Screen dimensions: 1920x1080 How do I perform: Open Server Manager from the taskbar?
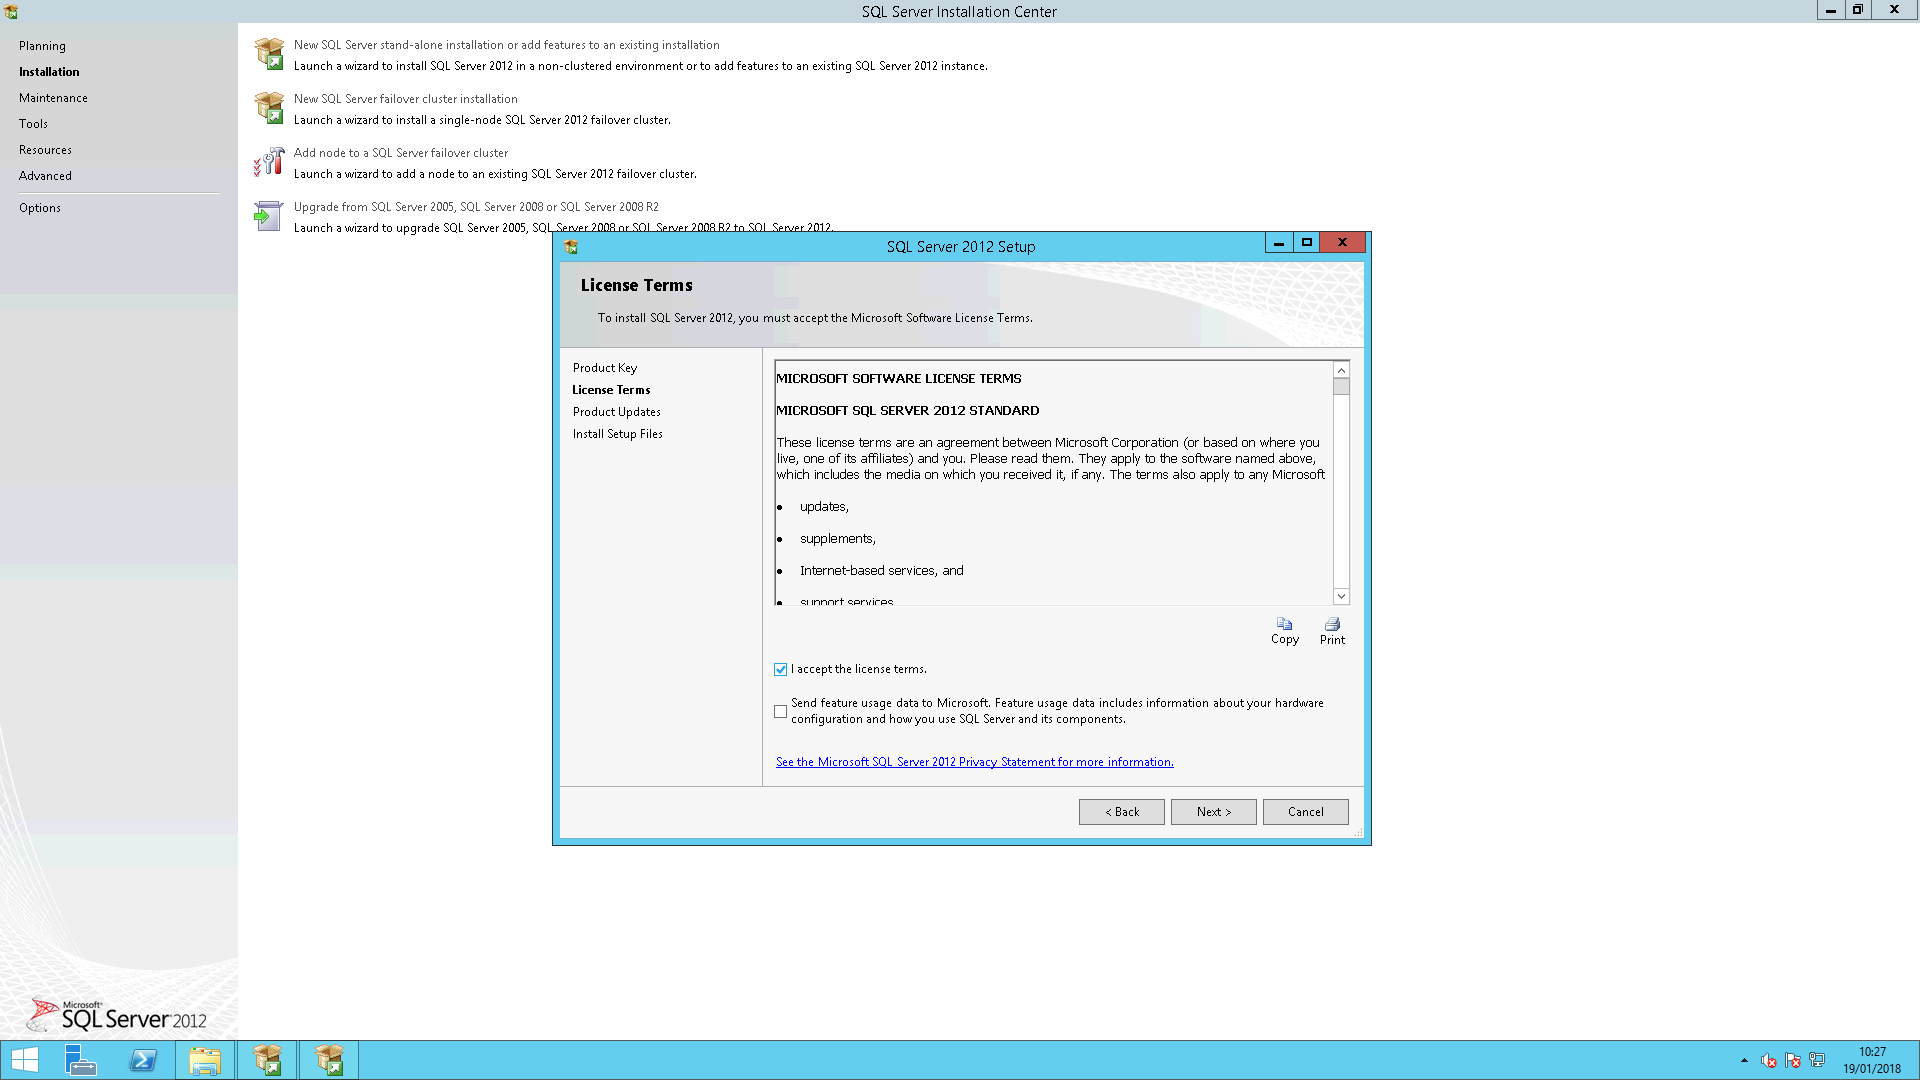pos(81,1060)
